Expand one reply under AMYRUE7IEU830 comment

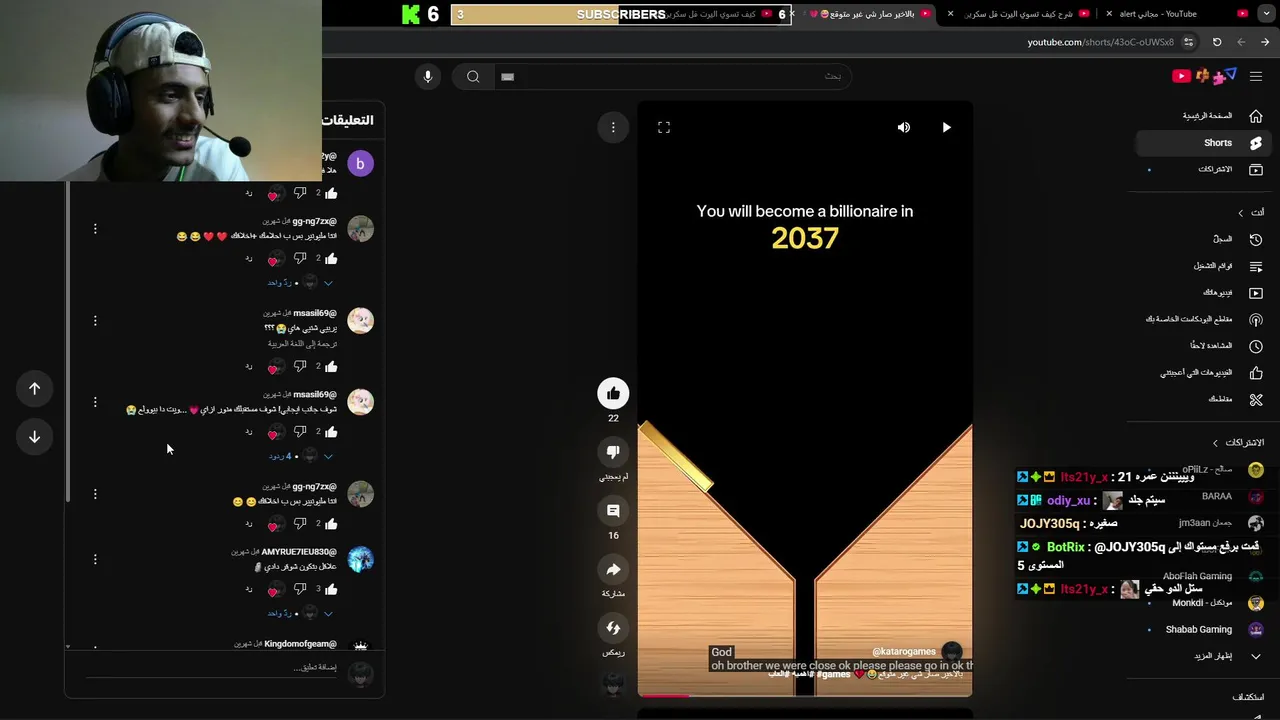point(300,613)
